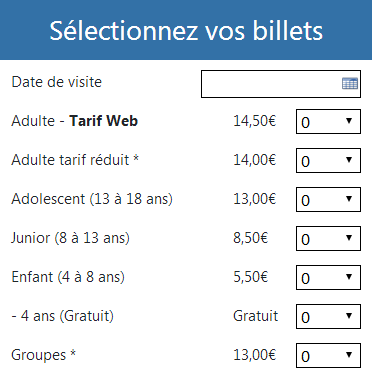Image resolution: width=372 pixels, height=370 pixels.
Task: Open the Groupes quantity dropdown
Action: (x=328, y=355)
